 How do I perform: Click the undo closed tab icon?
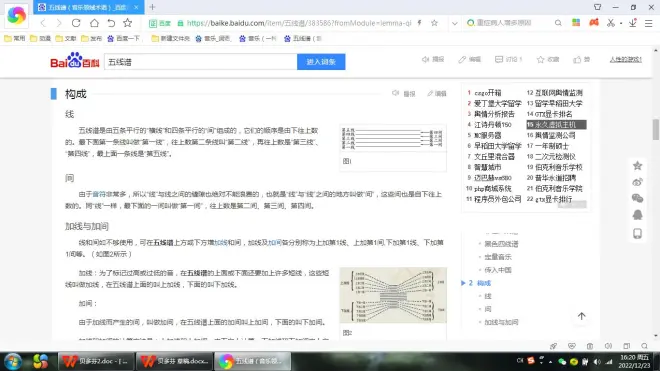coord(111,23)
